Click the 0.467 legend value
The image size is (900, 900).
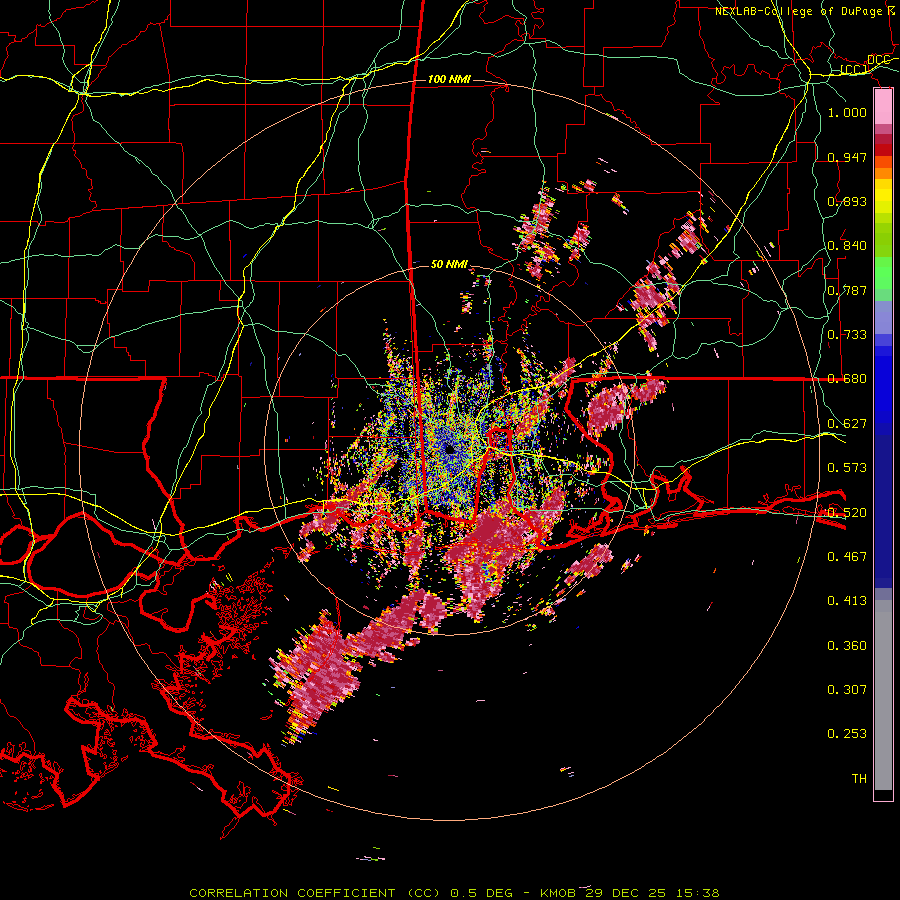847,556
